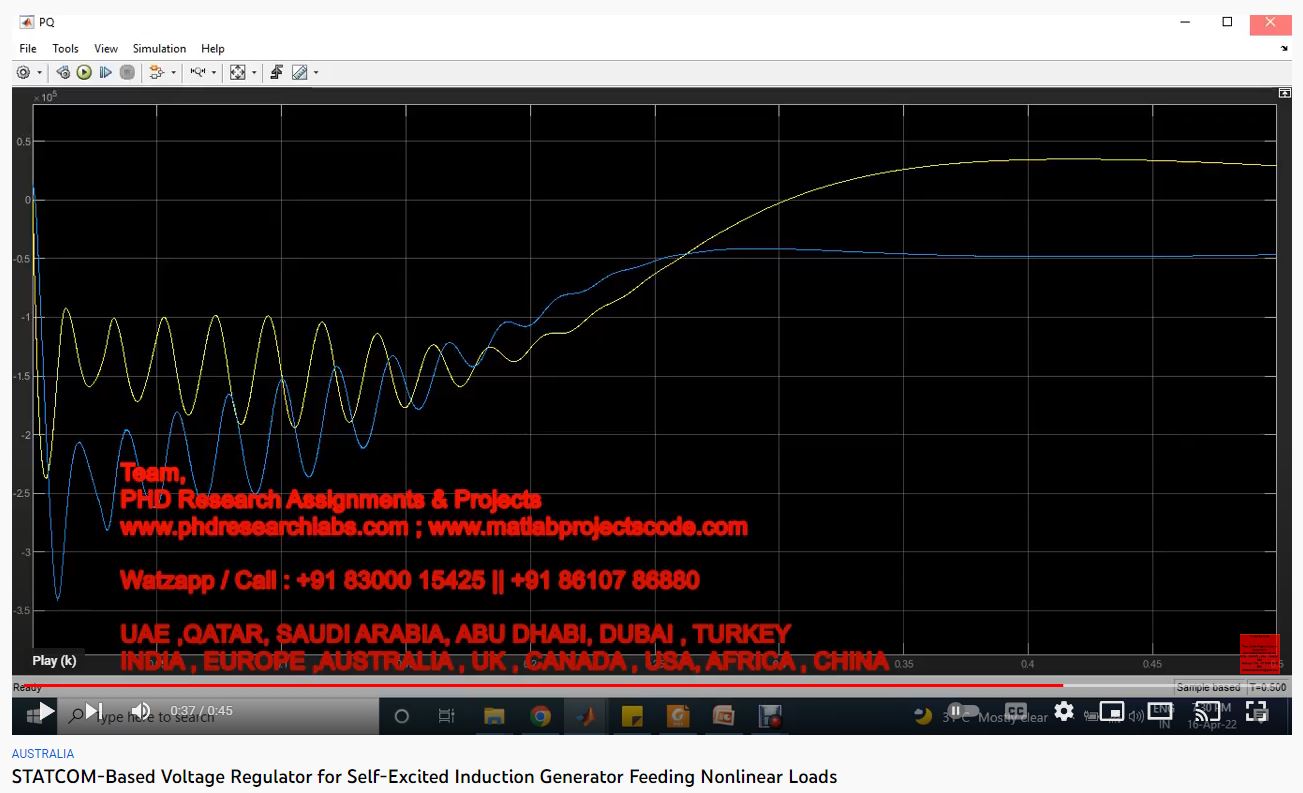Toggle video autoplay switch

click(960, 712)
